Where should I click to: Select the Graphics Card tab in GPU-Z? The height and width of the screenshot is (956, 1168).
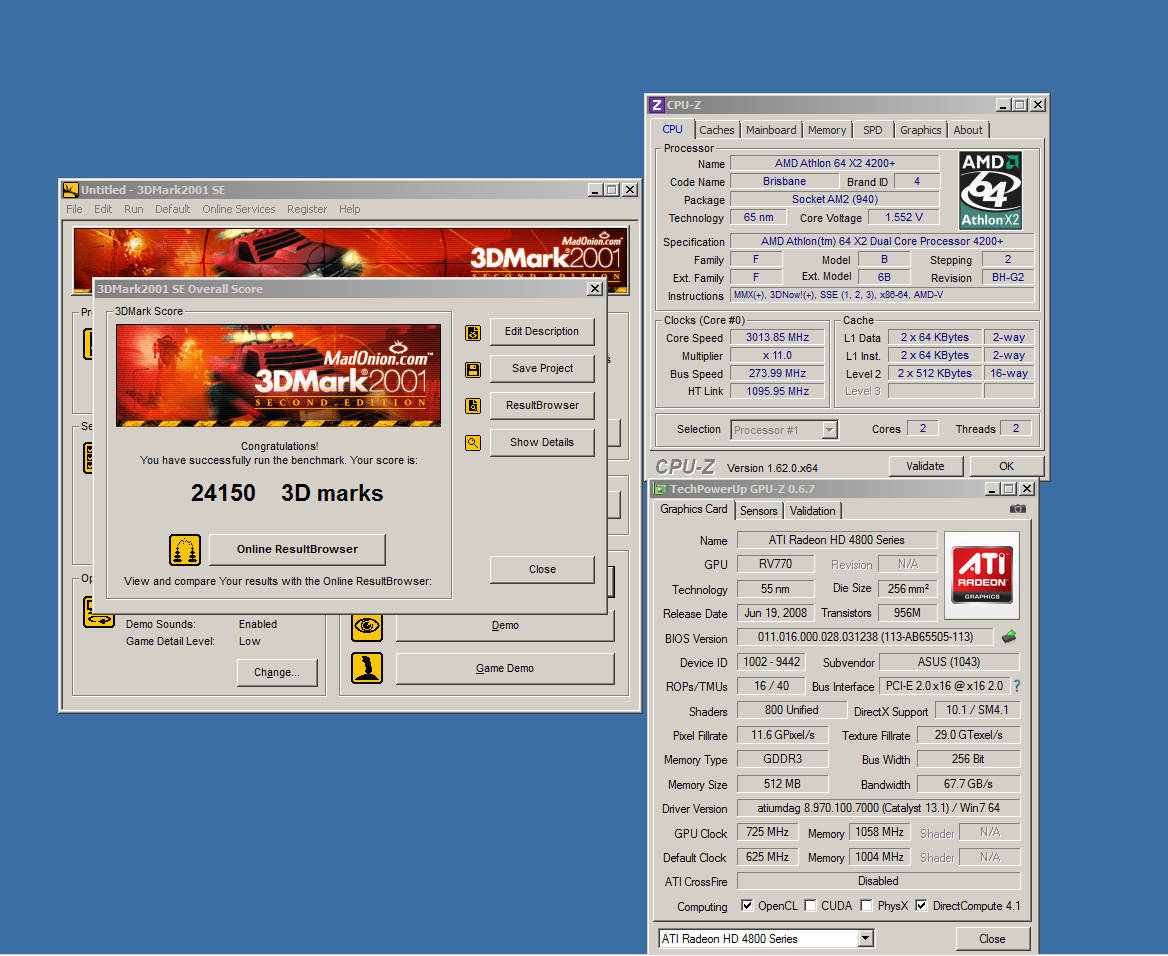pyautogui.click(x=694, y=509)
